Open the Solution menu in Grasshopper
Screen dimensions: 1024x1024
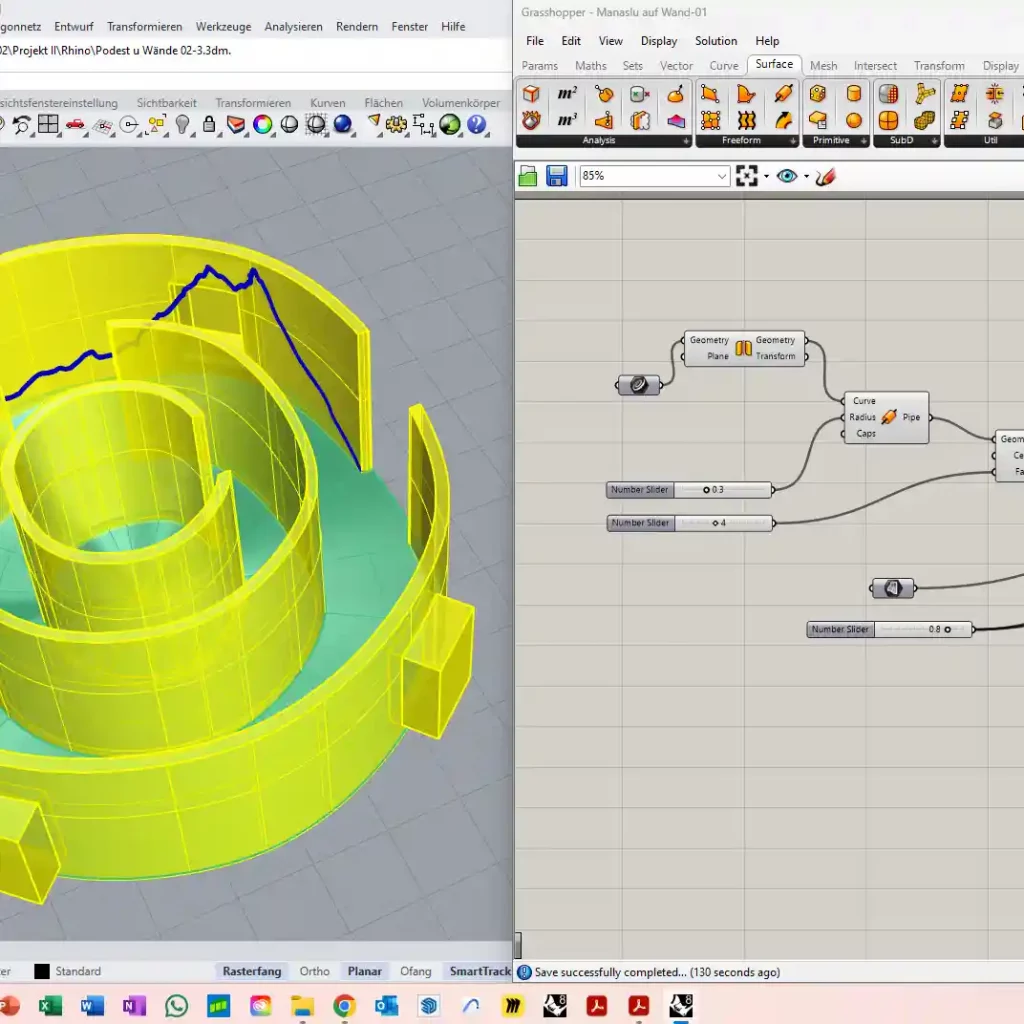click(x=716, y=41)
